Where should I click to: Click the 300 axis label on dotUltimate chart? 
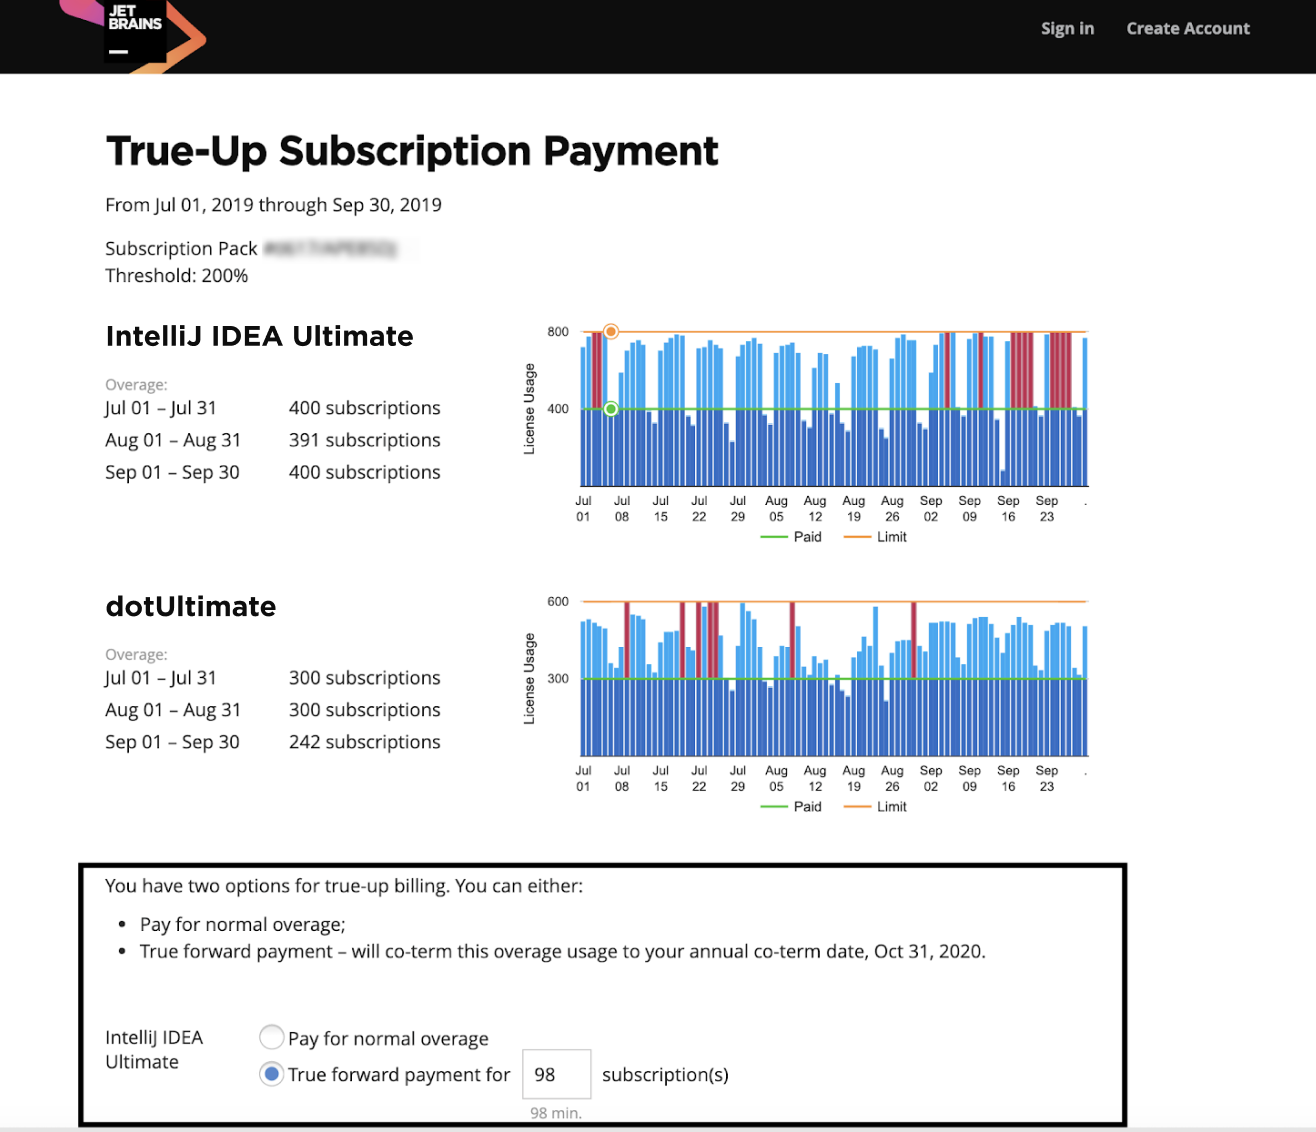[x=558, y=679]
